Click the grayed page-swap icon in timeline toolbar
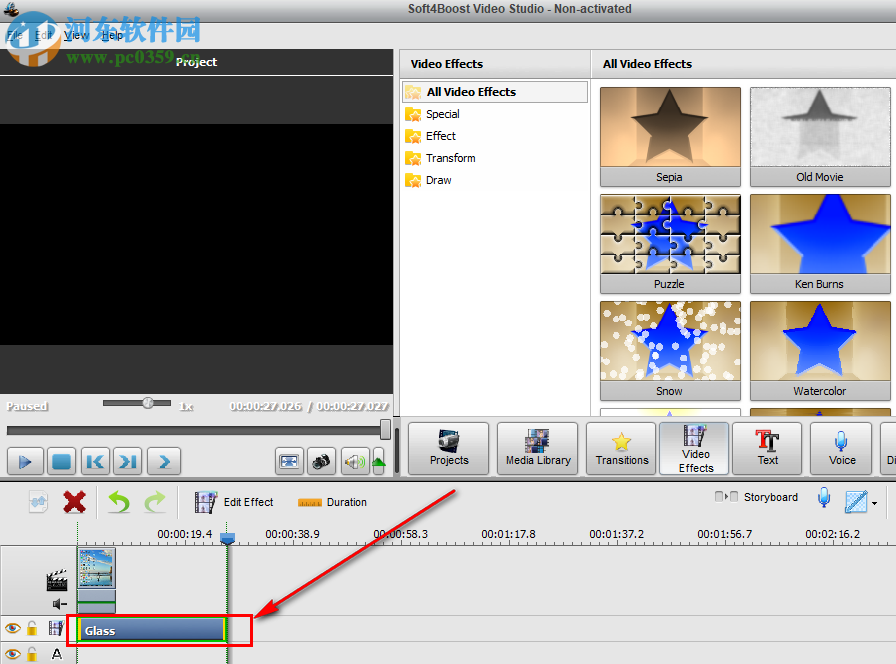Screen dimensions: 896x664 pyautogui.click(x=38, y=502)
